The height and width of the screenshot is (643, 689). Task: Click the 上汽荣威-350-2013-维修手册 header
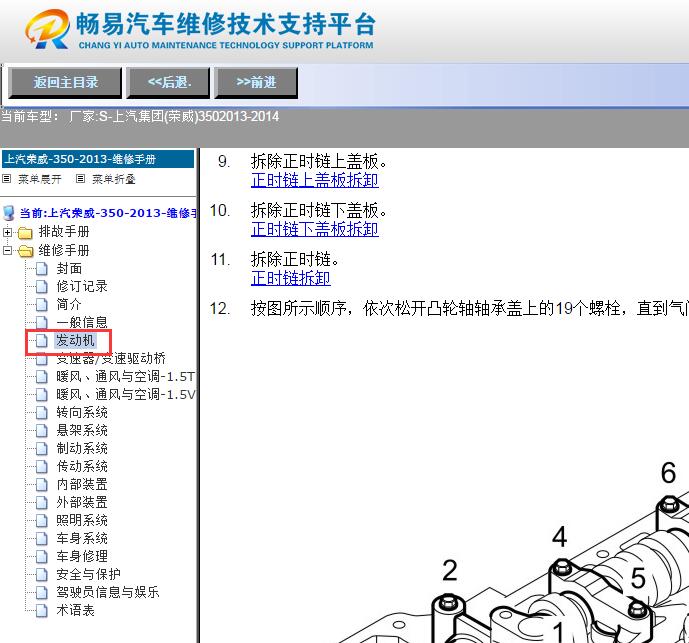[98, 159]
